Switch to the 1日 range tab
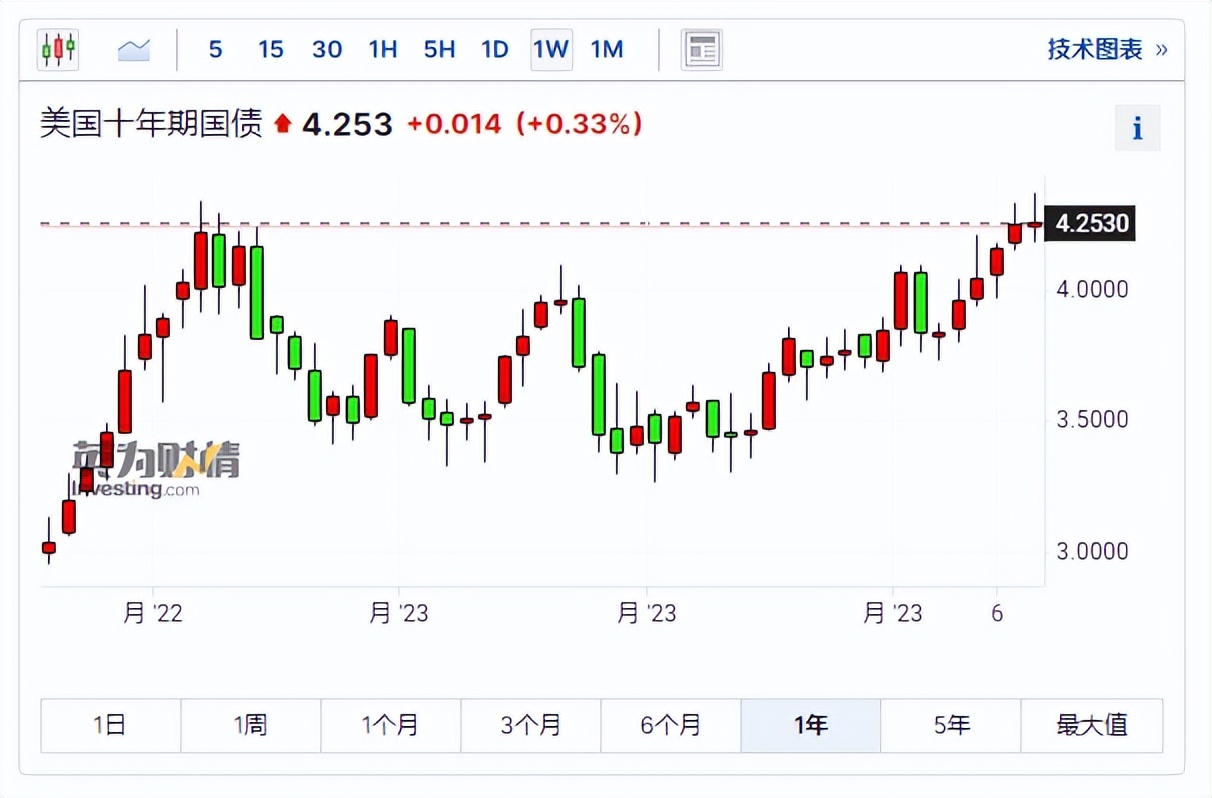Image resolution: width=1212 pixels, height=798 pixels. (x=110, y=726)
